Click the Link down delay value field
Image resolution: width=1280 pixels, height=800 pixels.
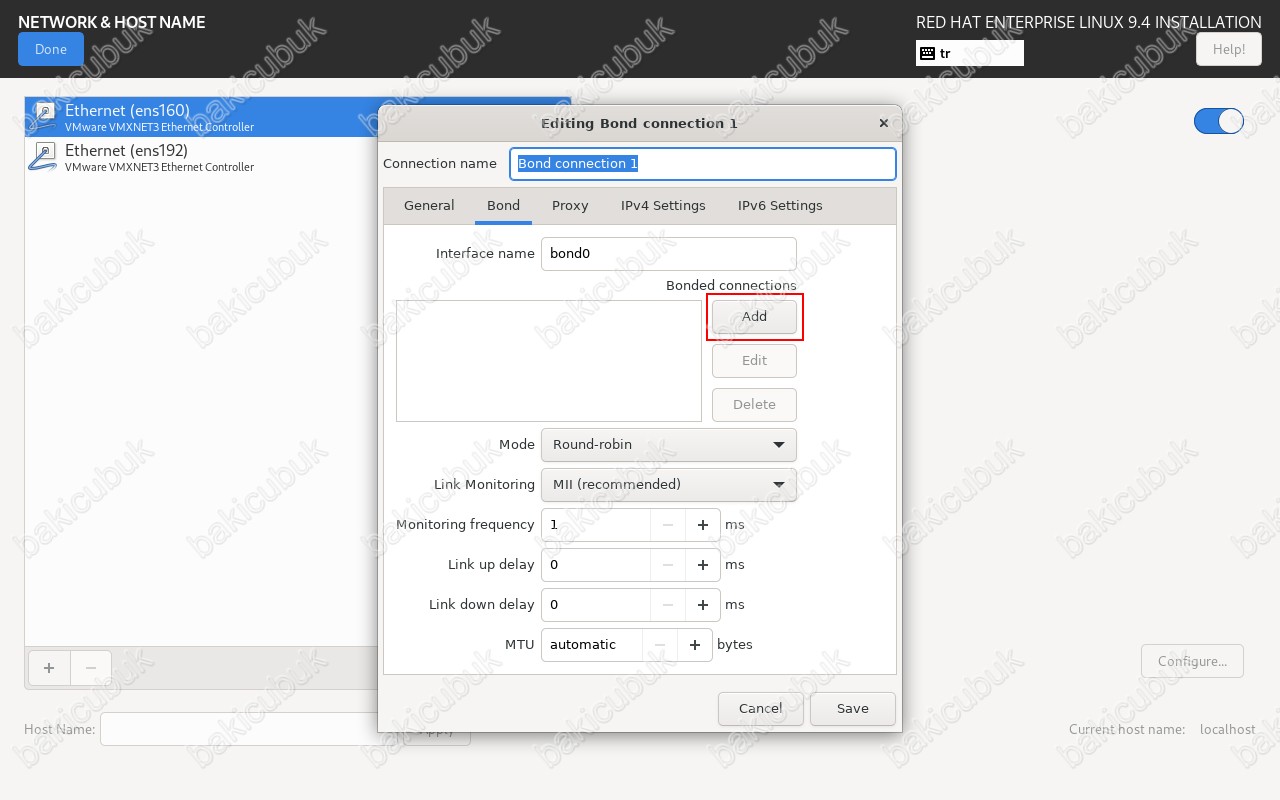coord(596,605)
